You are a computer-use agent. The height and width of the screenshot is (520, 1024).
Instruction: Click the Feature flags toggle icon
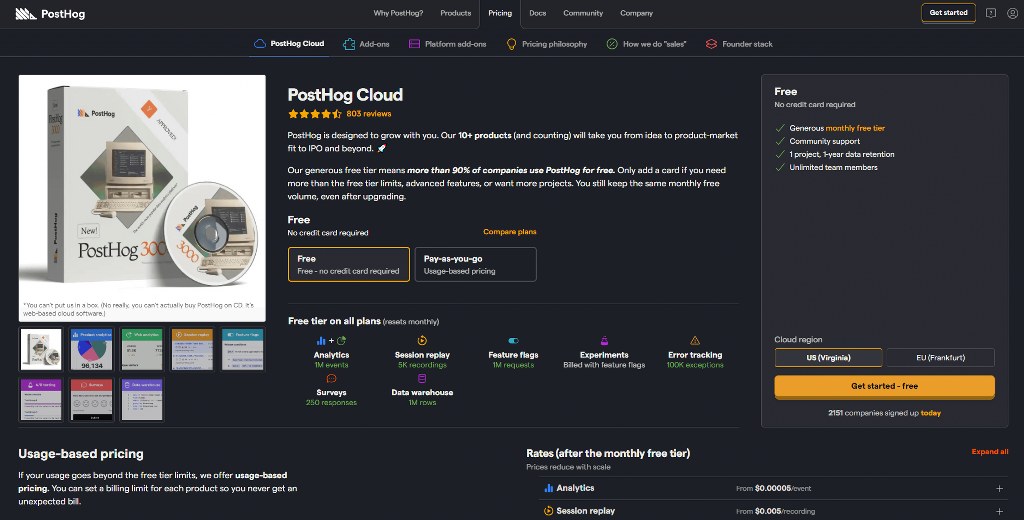(x=513, y=340)
